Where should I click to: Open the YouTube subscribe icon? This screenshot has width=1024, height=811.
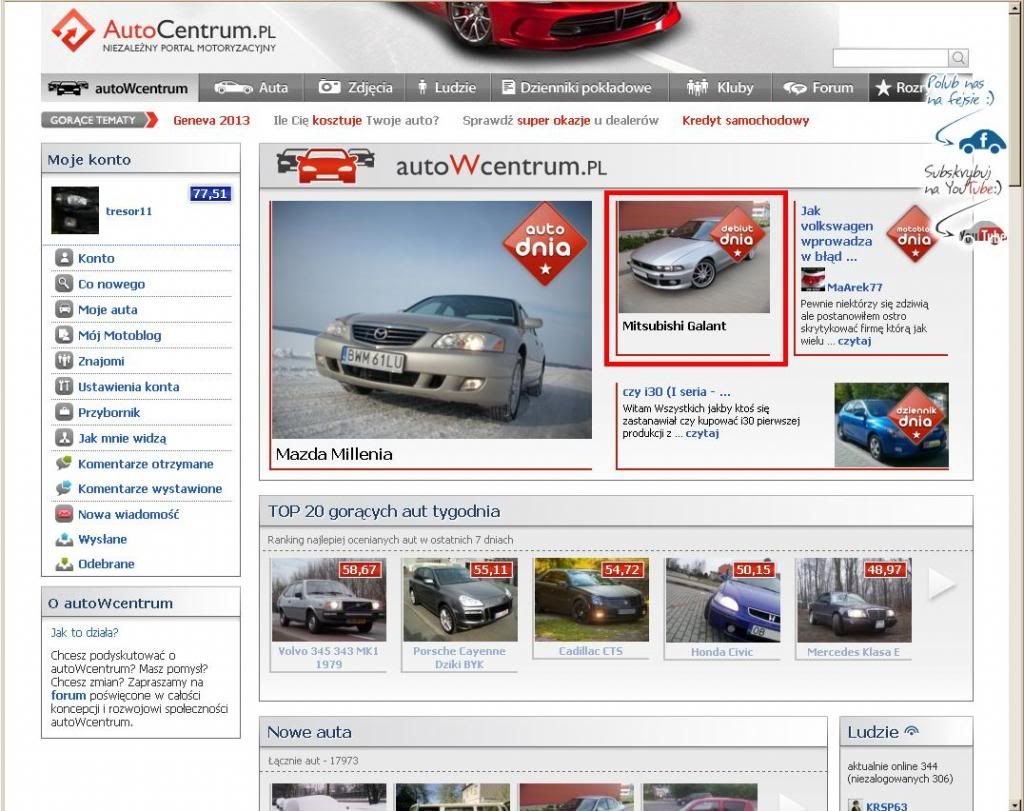[x=982, y=234]
